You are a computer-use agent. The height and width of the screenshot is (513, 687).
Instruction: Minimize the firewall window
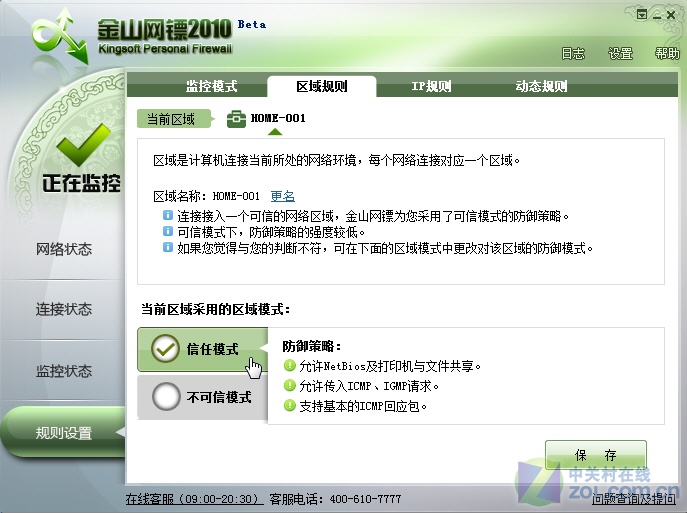(656, 16)
